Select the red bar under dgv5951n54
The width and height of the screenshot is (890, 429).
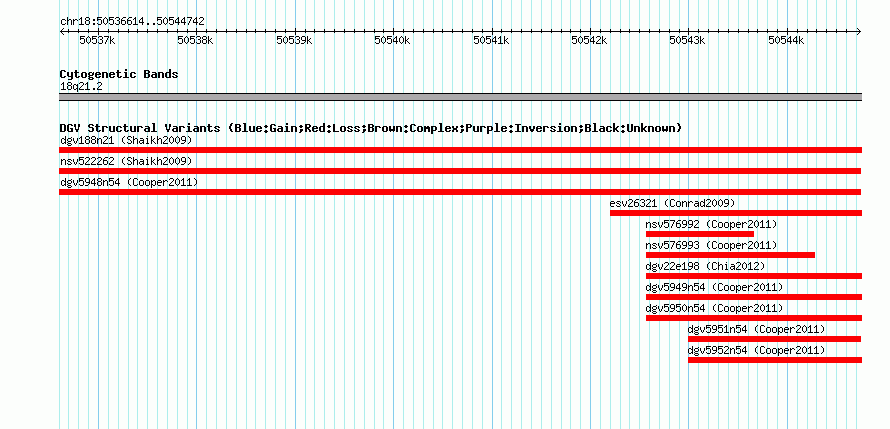[x=774, y=339]
